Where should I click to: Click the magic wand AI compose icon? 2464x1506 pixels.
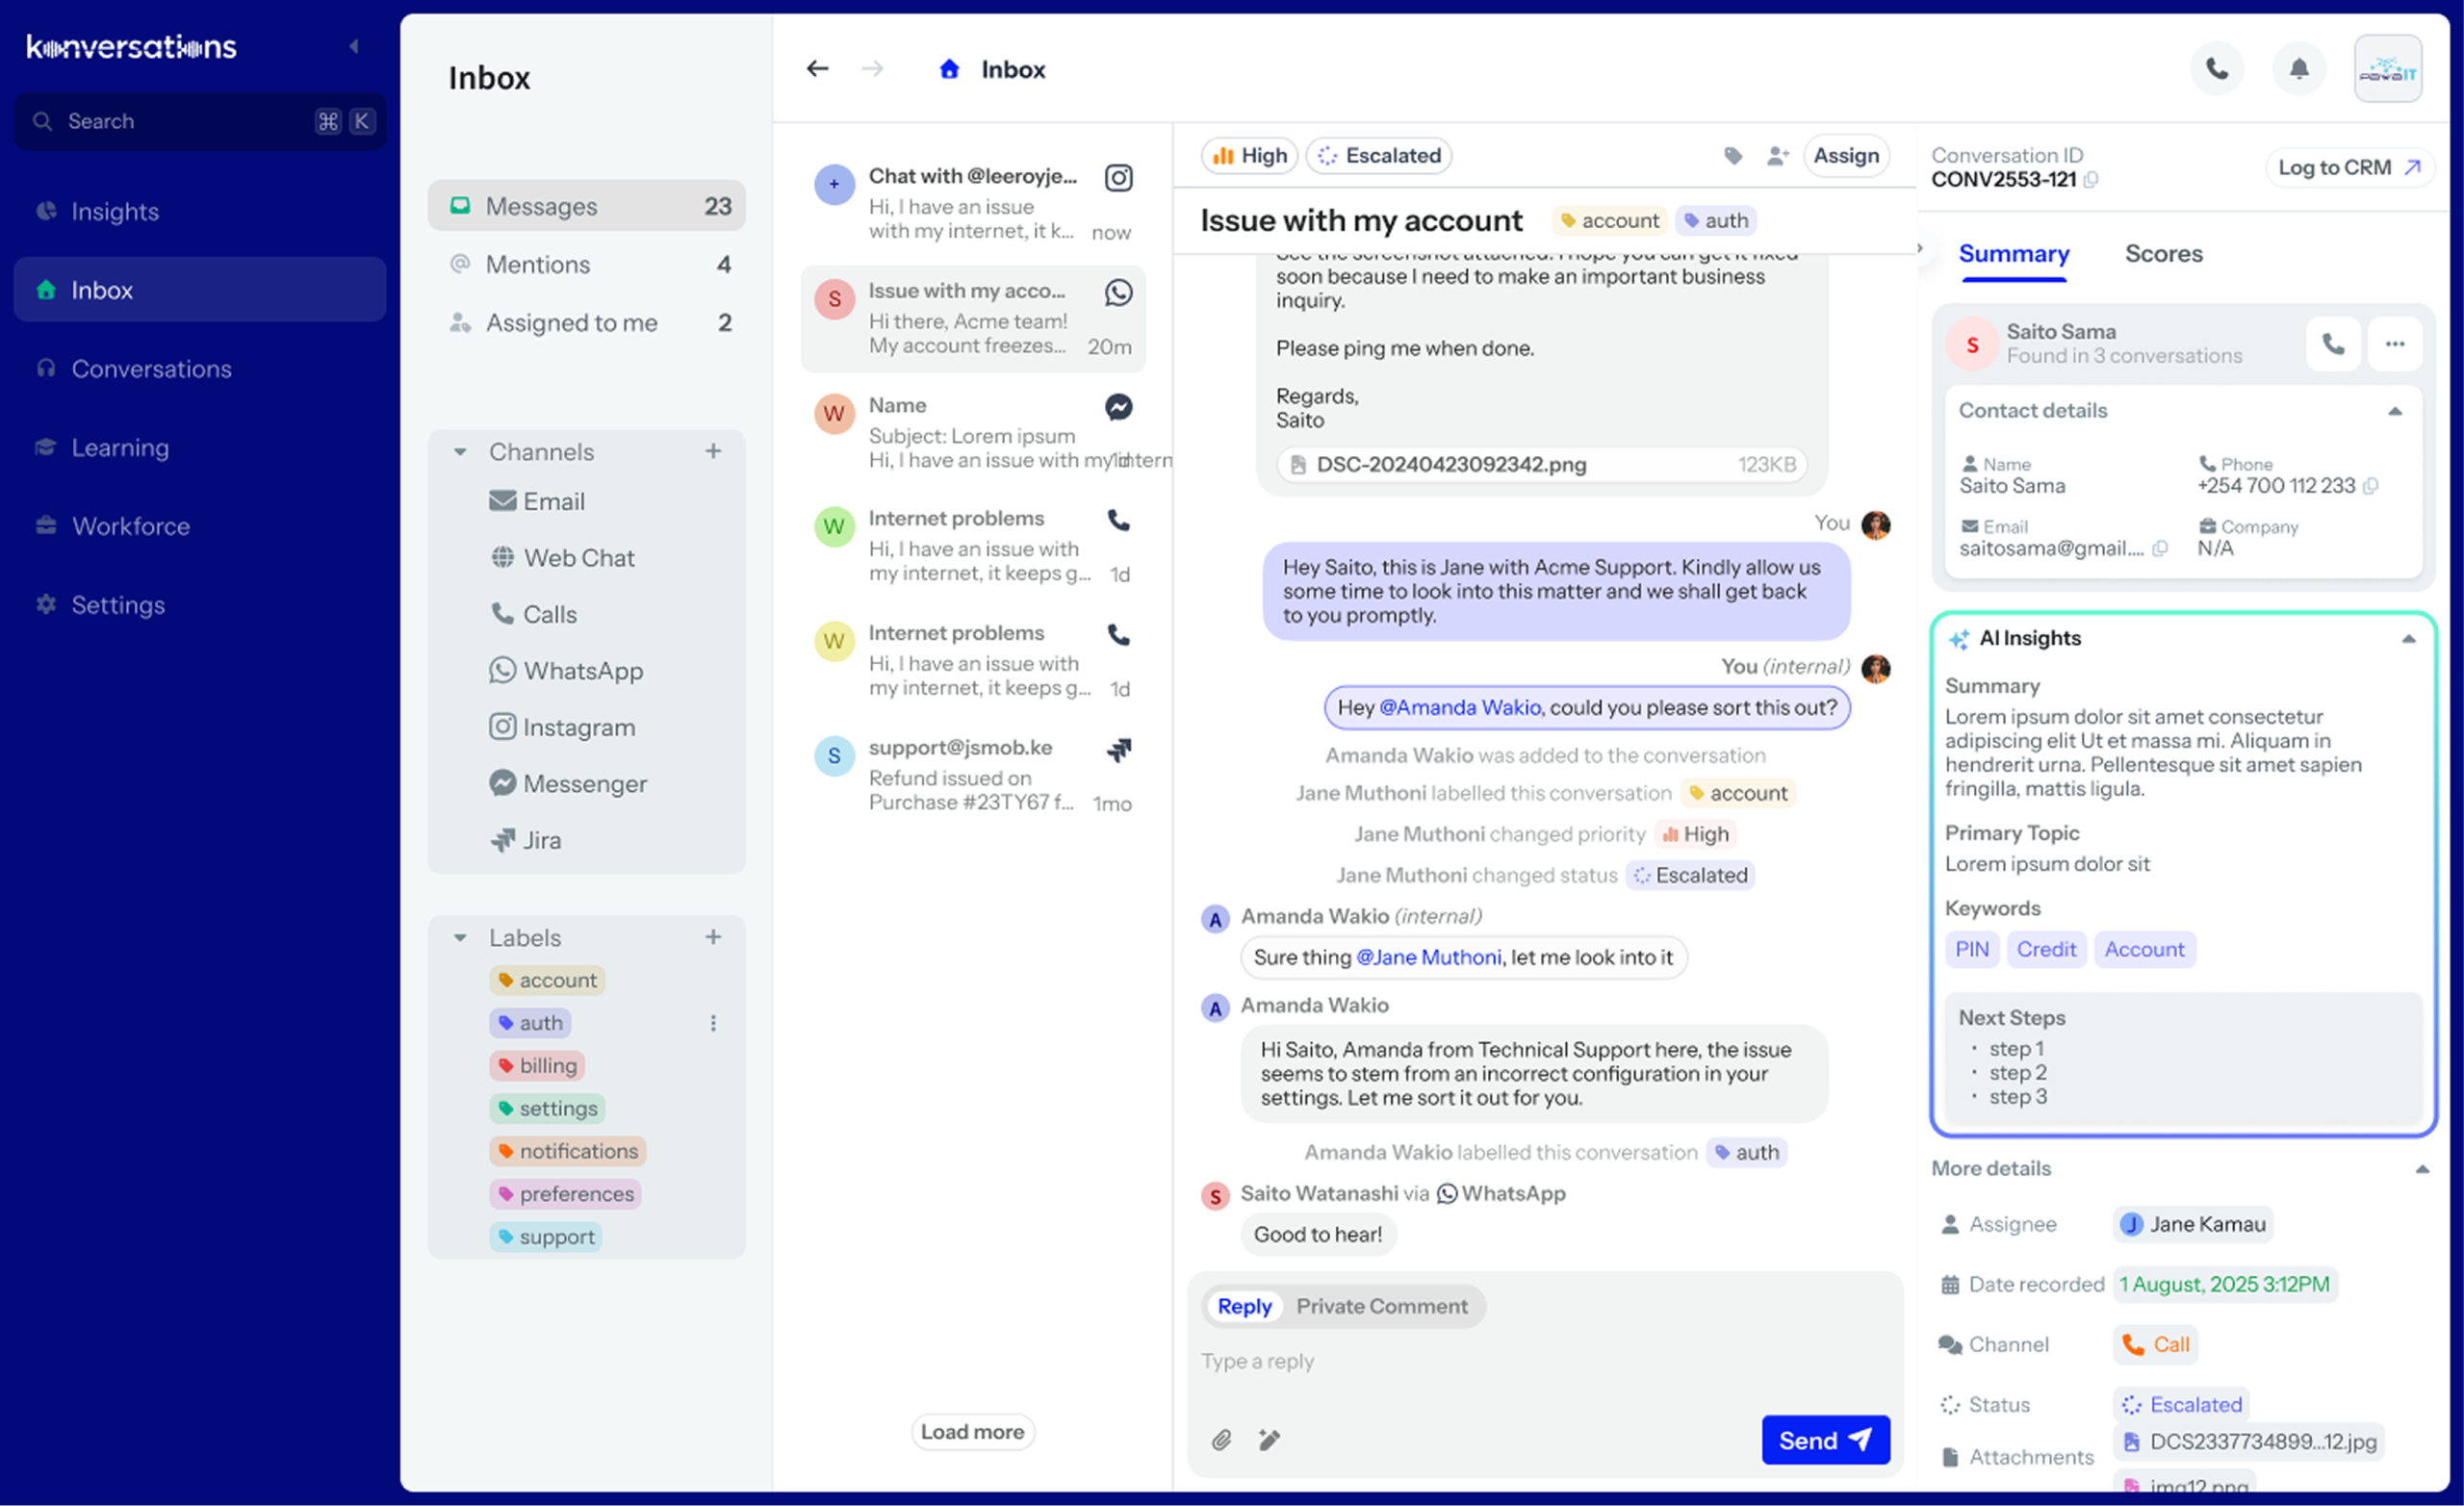[1269, 1439]
